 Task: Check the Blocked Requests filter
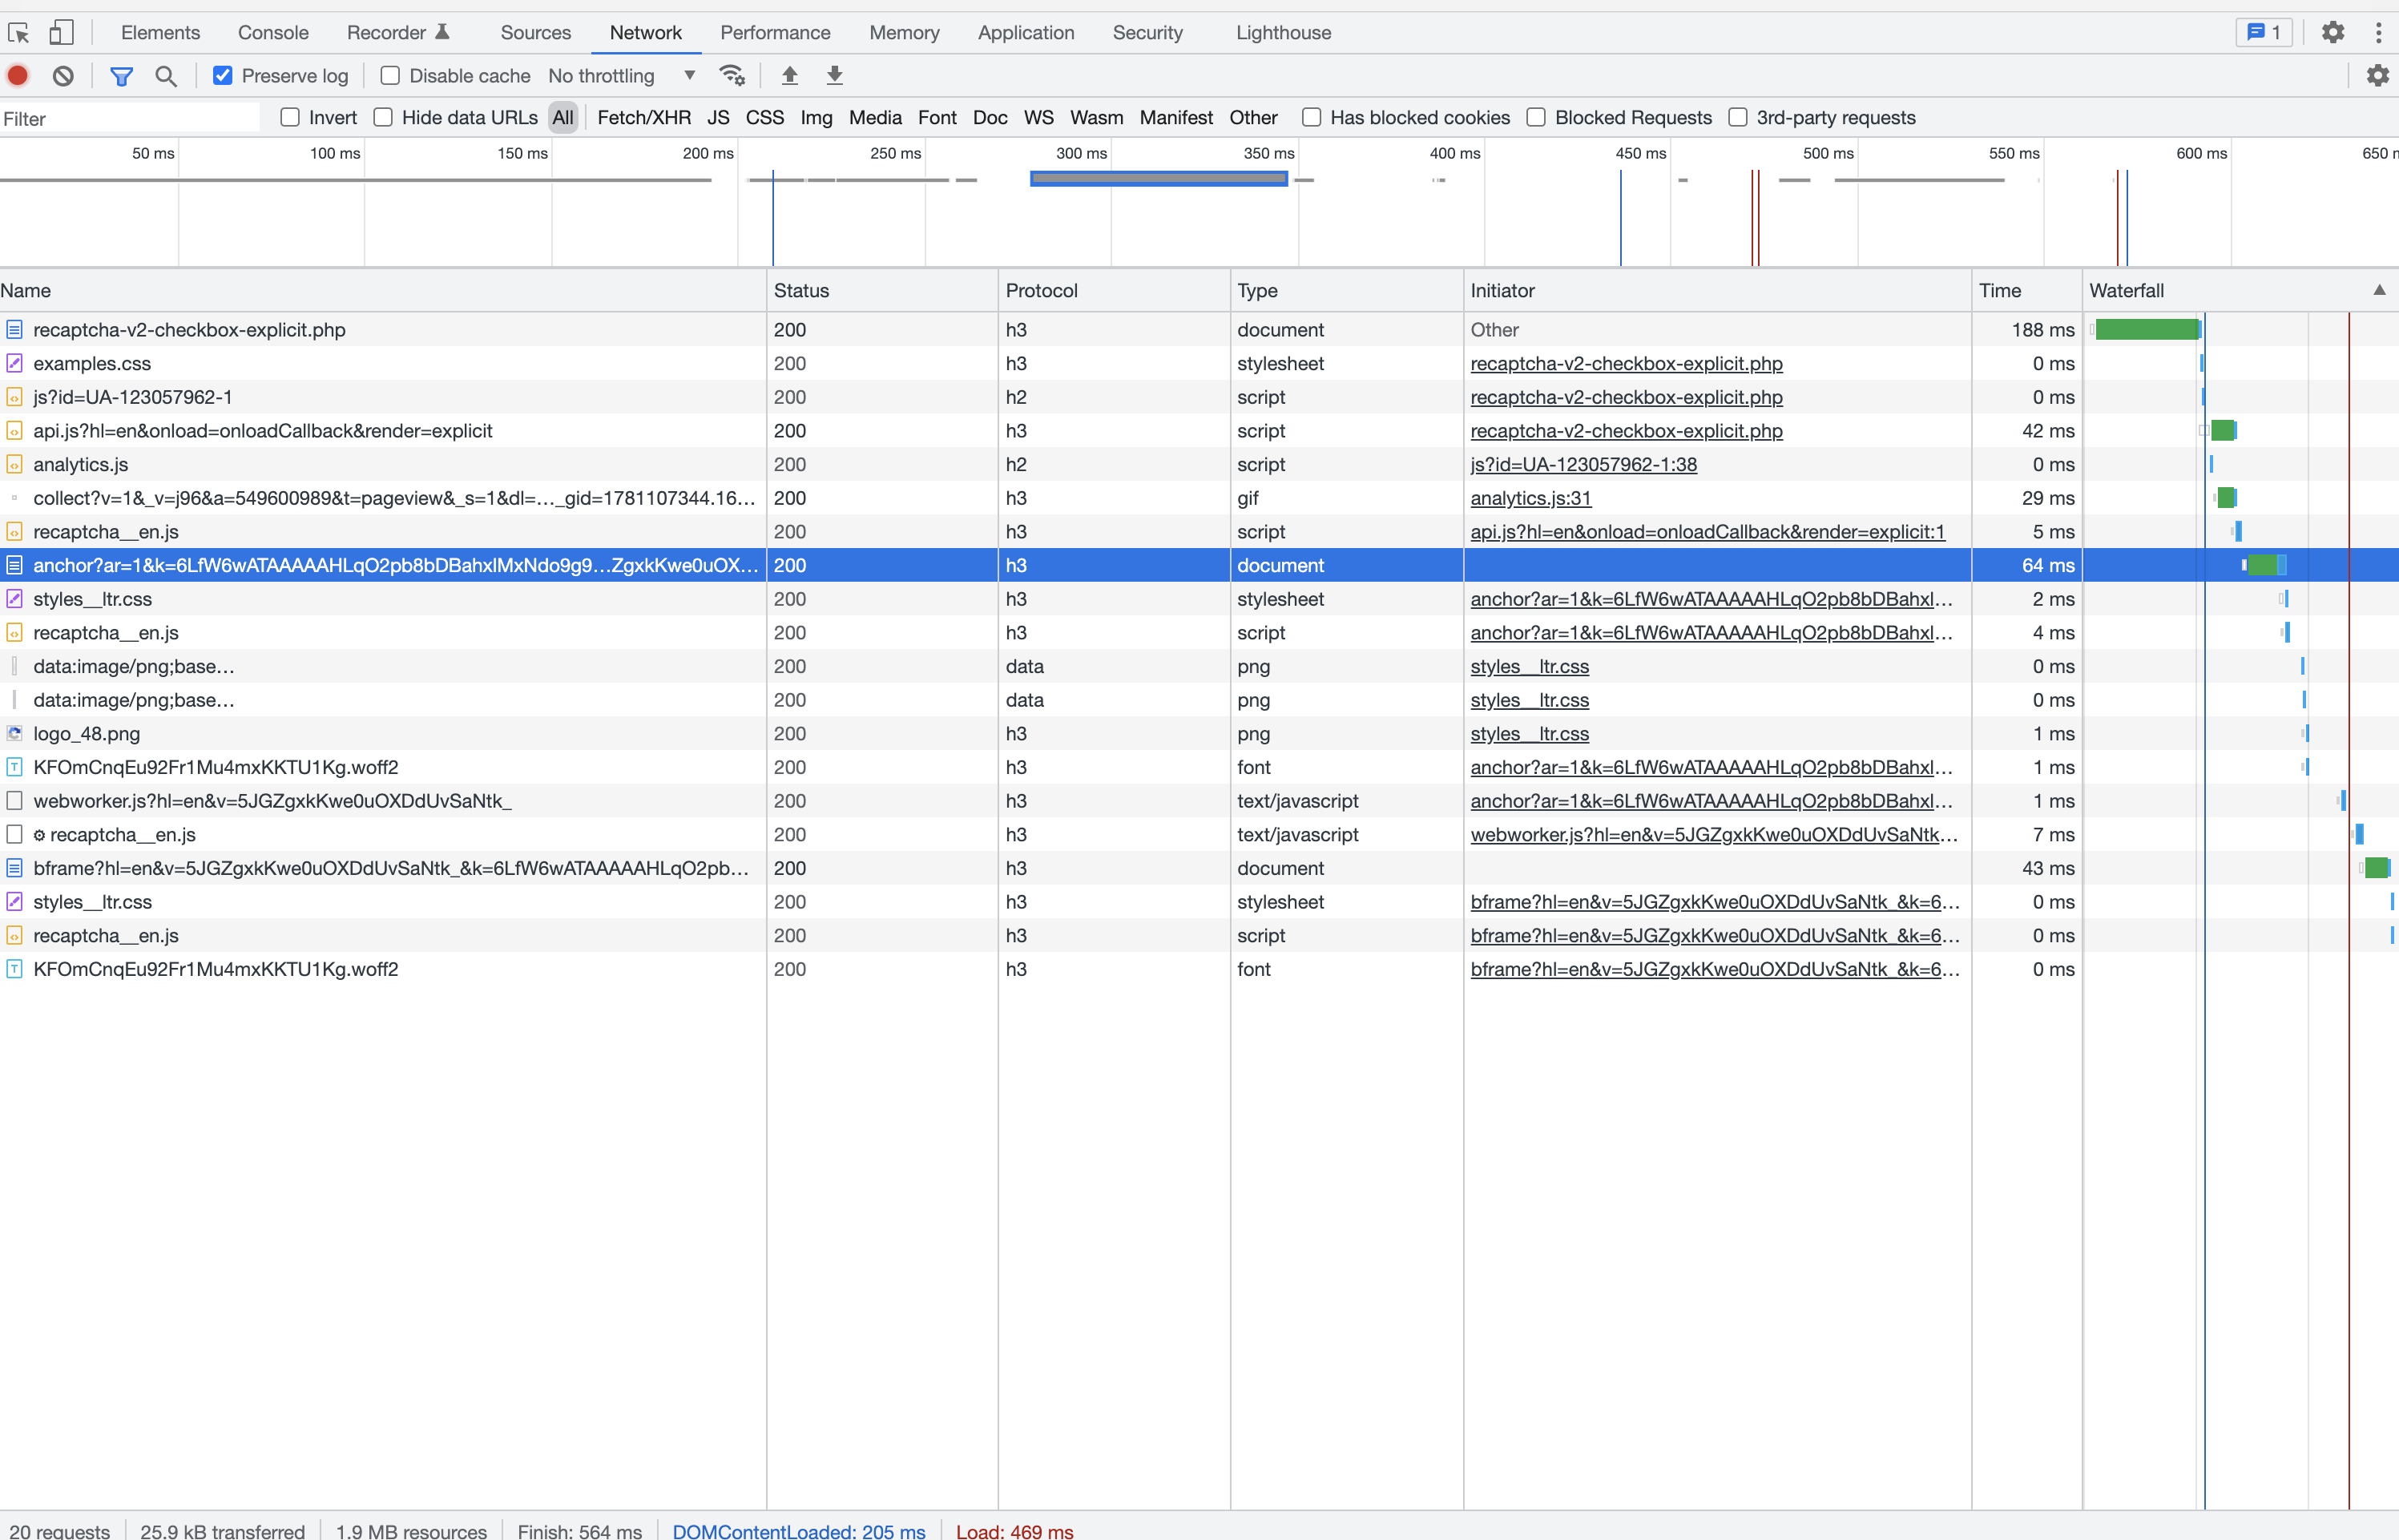1536,117
